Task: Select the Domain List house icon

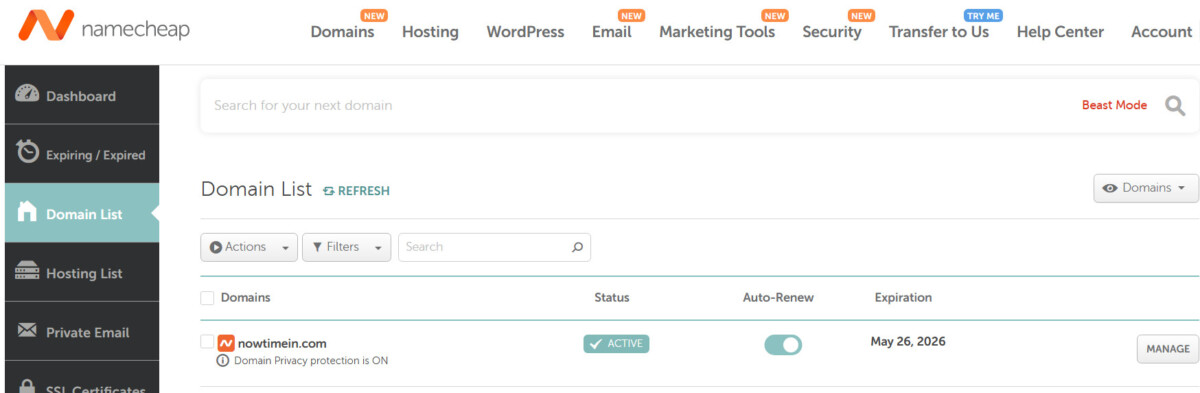Action: coord(28,212)
